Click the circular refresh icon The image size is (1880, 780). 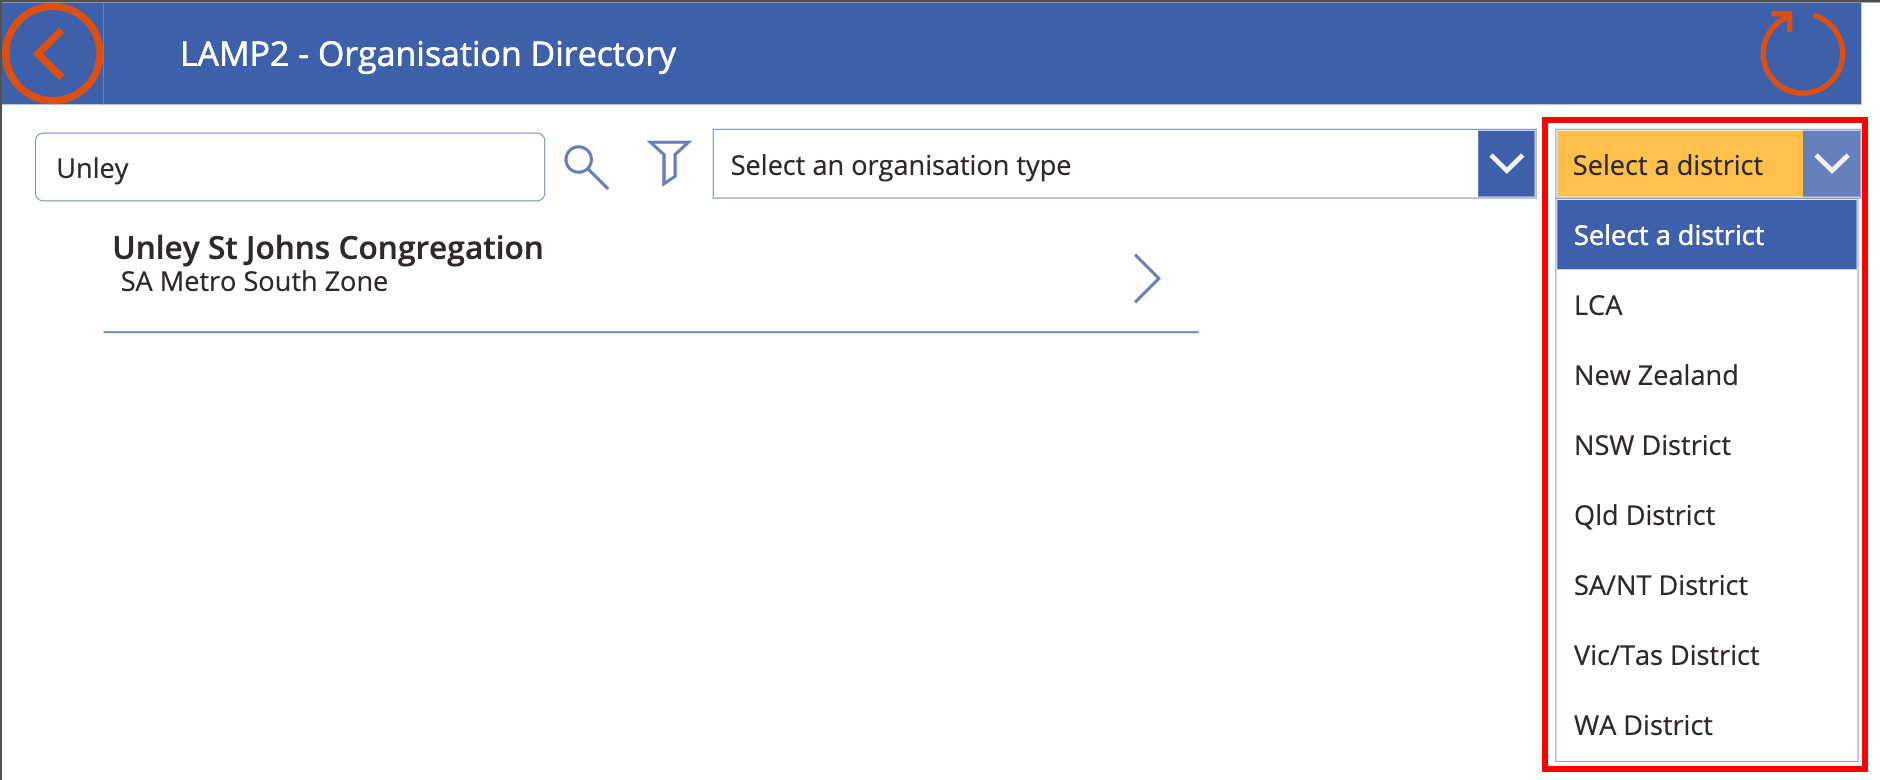pyautogui.click(x=1802, y=53)
